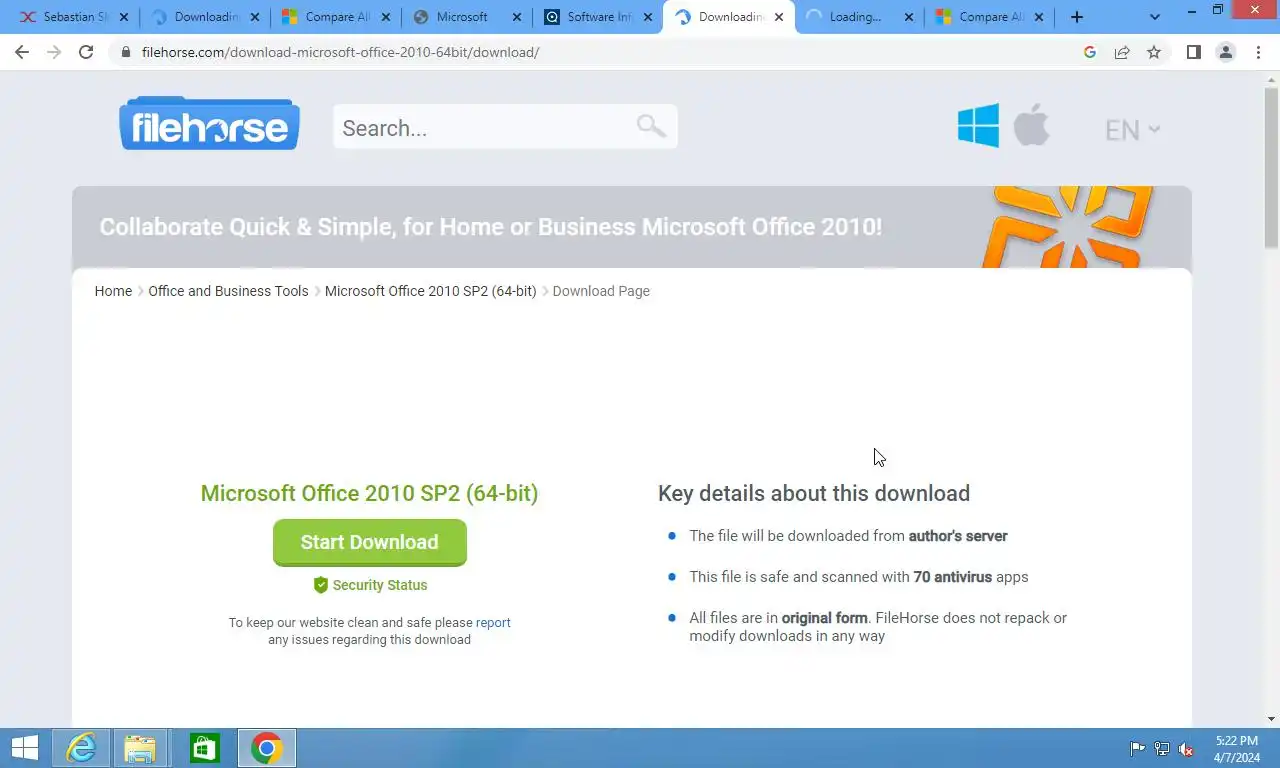Click the Chrome taskbar icon
Screen dimensions: 1280x768
(x=266, y=748)
